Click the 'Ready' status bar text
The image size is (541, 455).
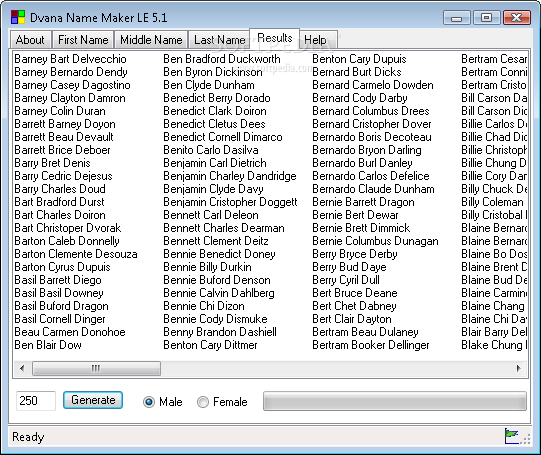click(x=28, y=437)
